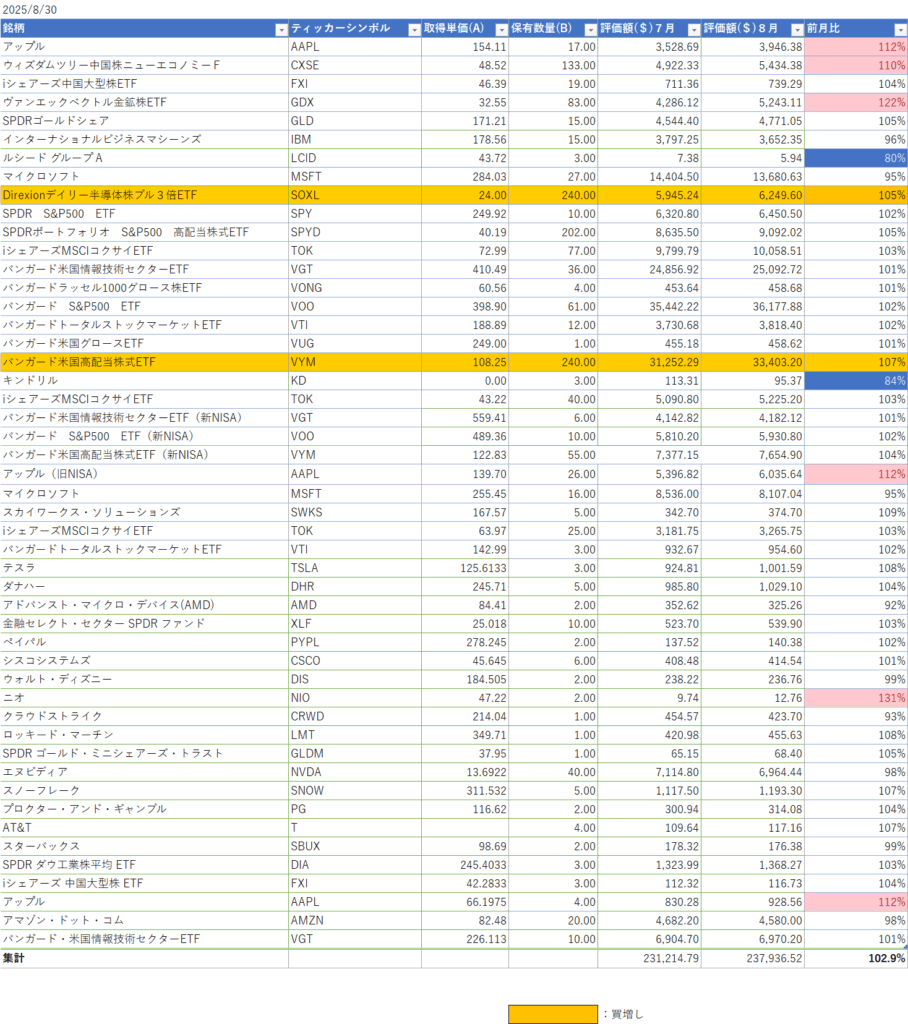Click the Direxionデイリー半導体株ブル3倍ETF name cell

click(x=144, y=195)
